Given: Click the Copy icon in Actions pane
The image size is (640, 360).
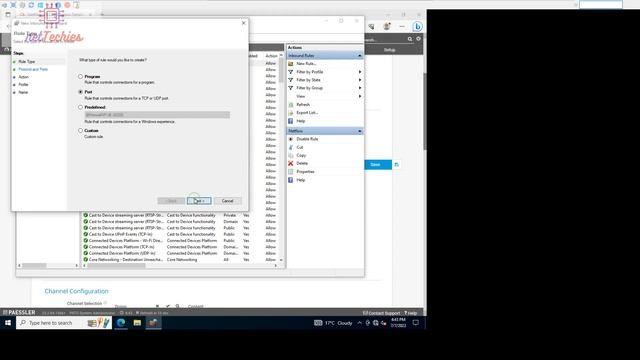Looking at the screenshot, I should [291, 156].
